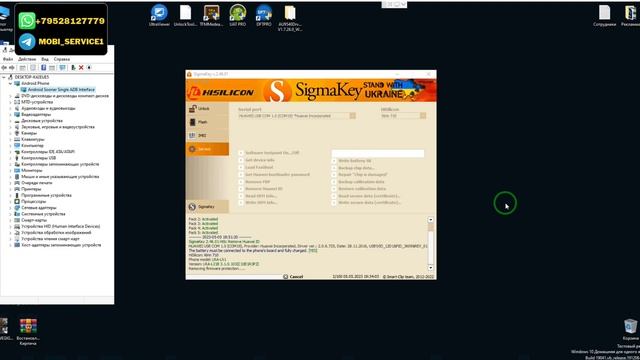The image size is (640, 360).
Task: Open DFTPRO desktop shortcut
Action: click(x=264, y=16)
